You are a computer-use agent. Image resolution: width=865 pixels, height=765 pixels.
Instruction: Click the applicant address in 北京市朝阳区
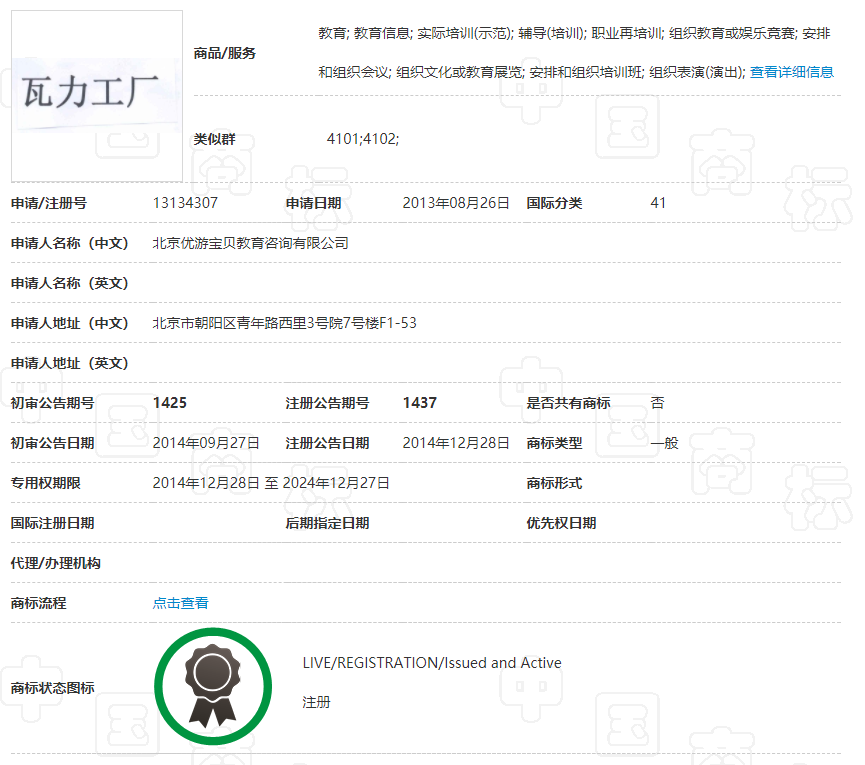284,323
